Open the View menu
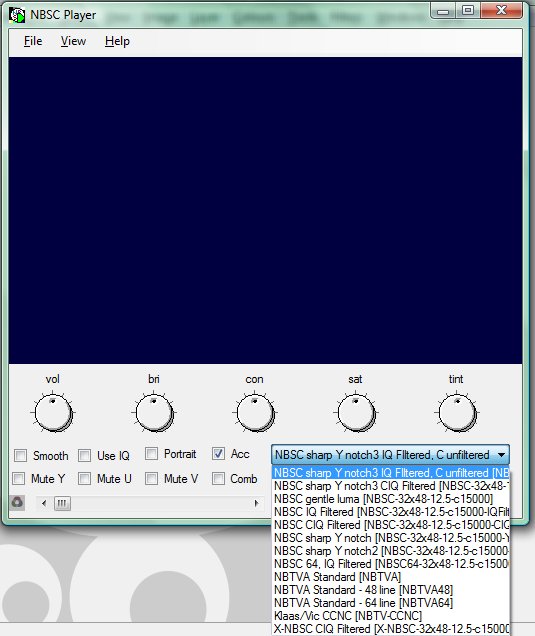535x636 pixels. pos(73,41)
